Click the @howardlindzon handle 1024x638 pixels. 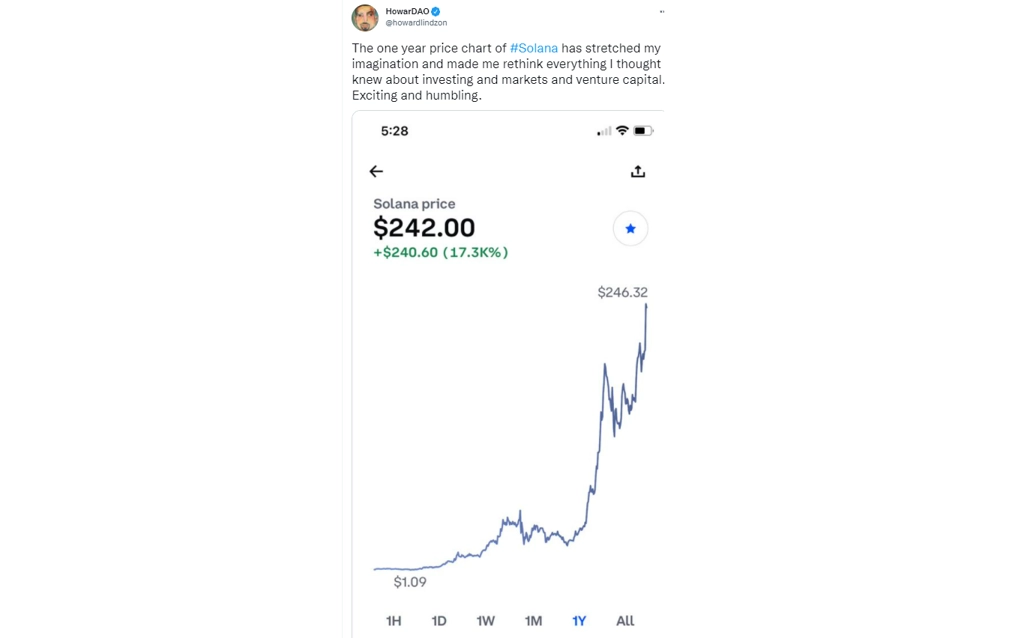click(416, 23)
